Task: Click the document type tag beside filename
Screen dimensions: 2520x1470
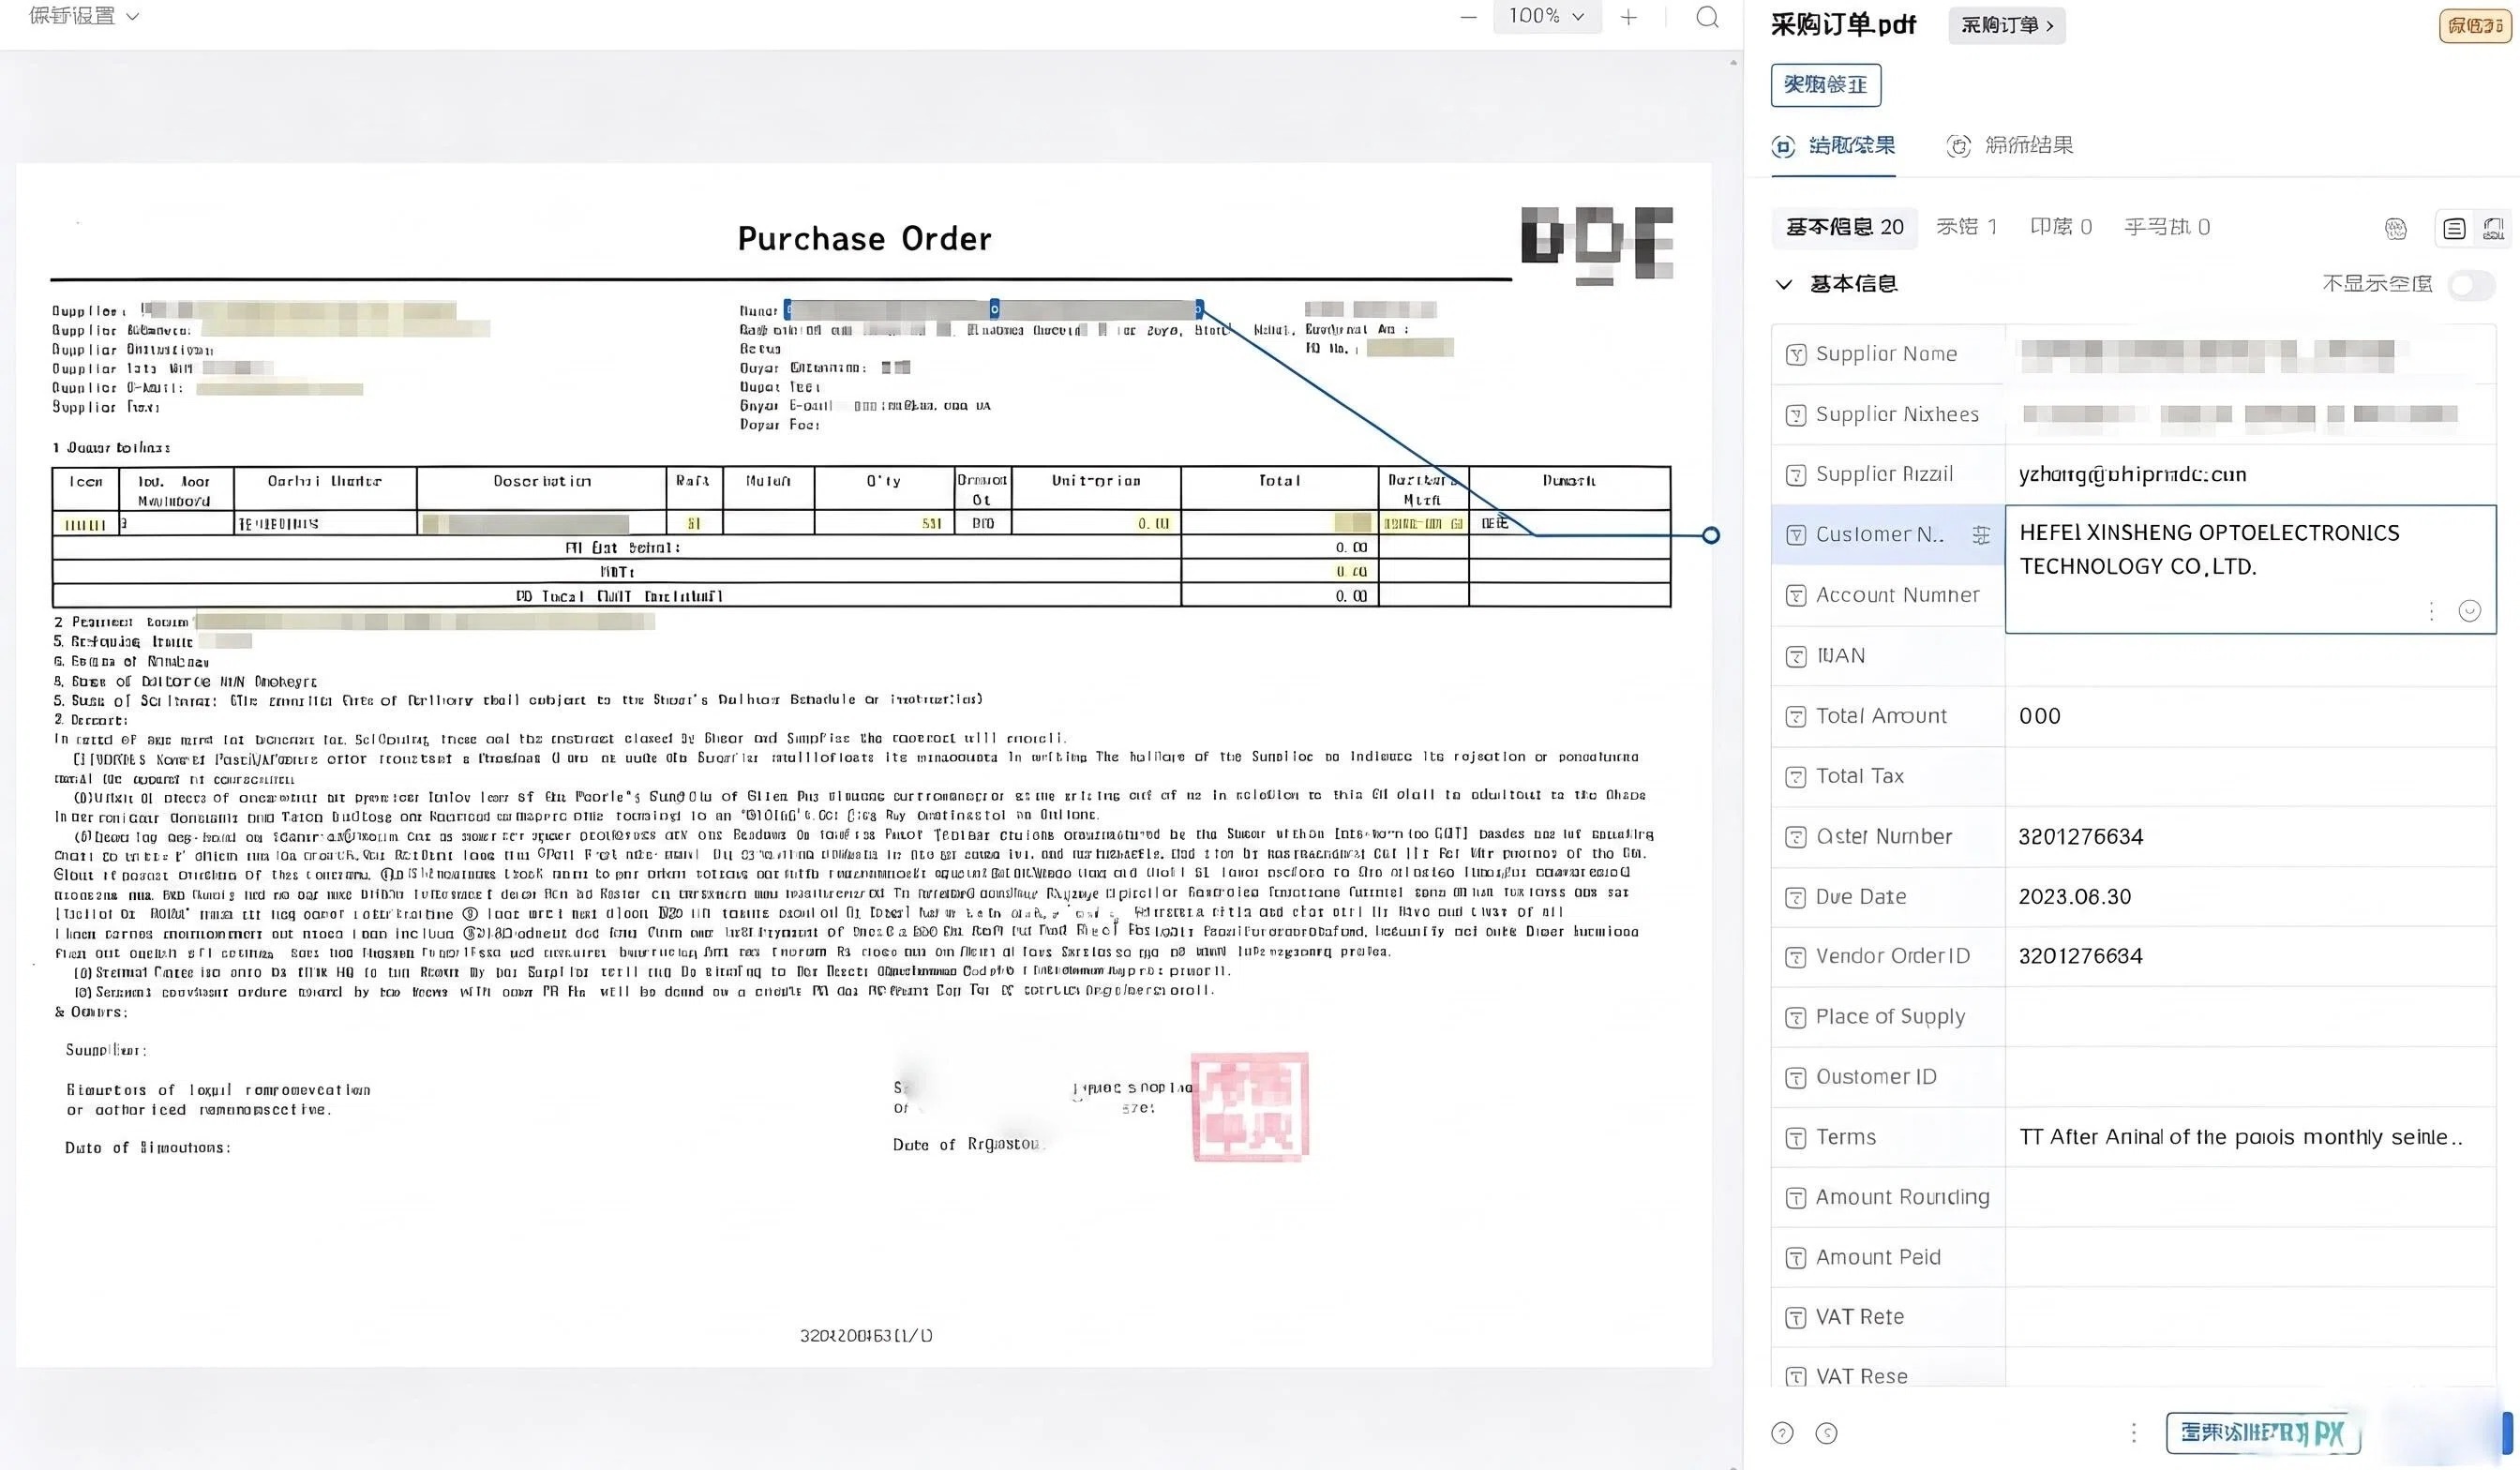Action: [2006, 25]
